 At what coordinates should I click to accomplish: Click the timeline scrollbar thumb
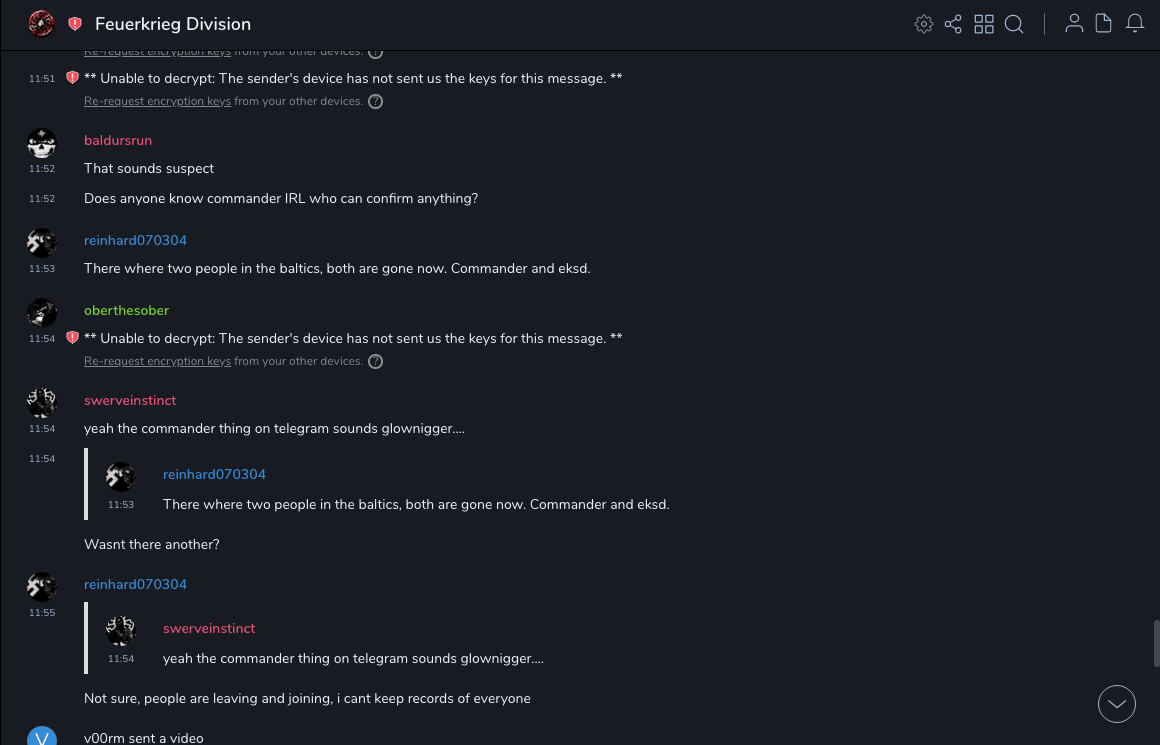point(1156,641)
